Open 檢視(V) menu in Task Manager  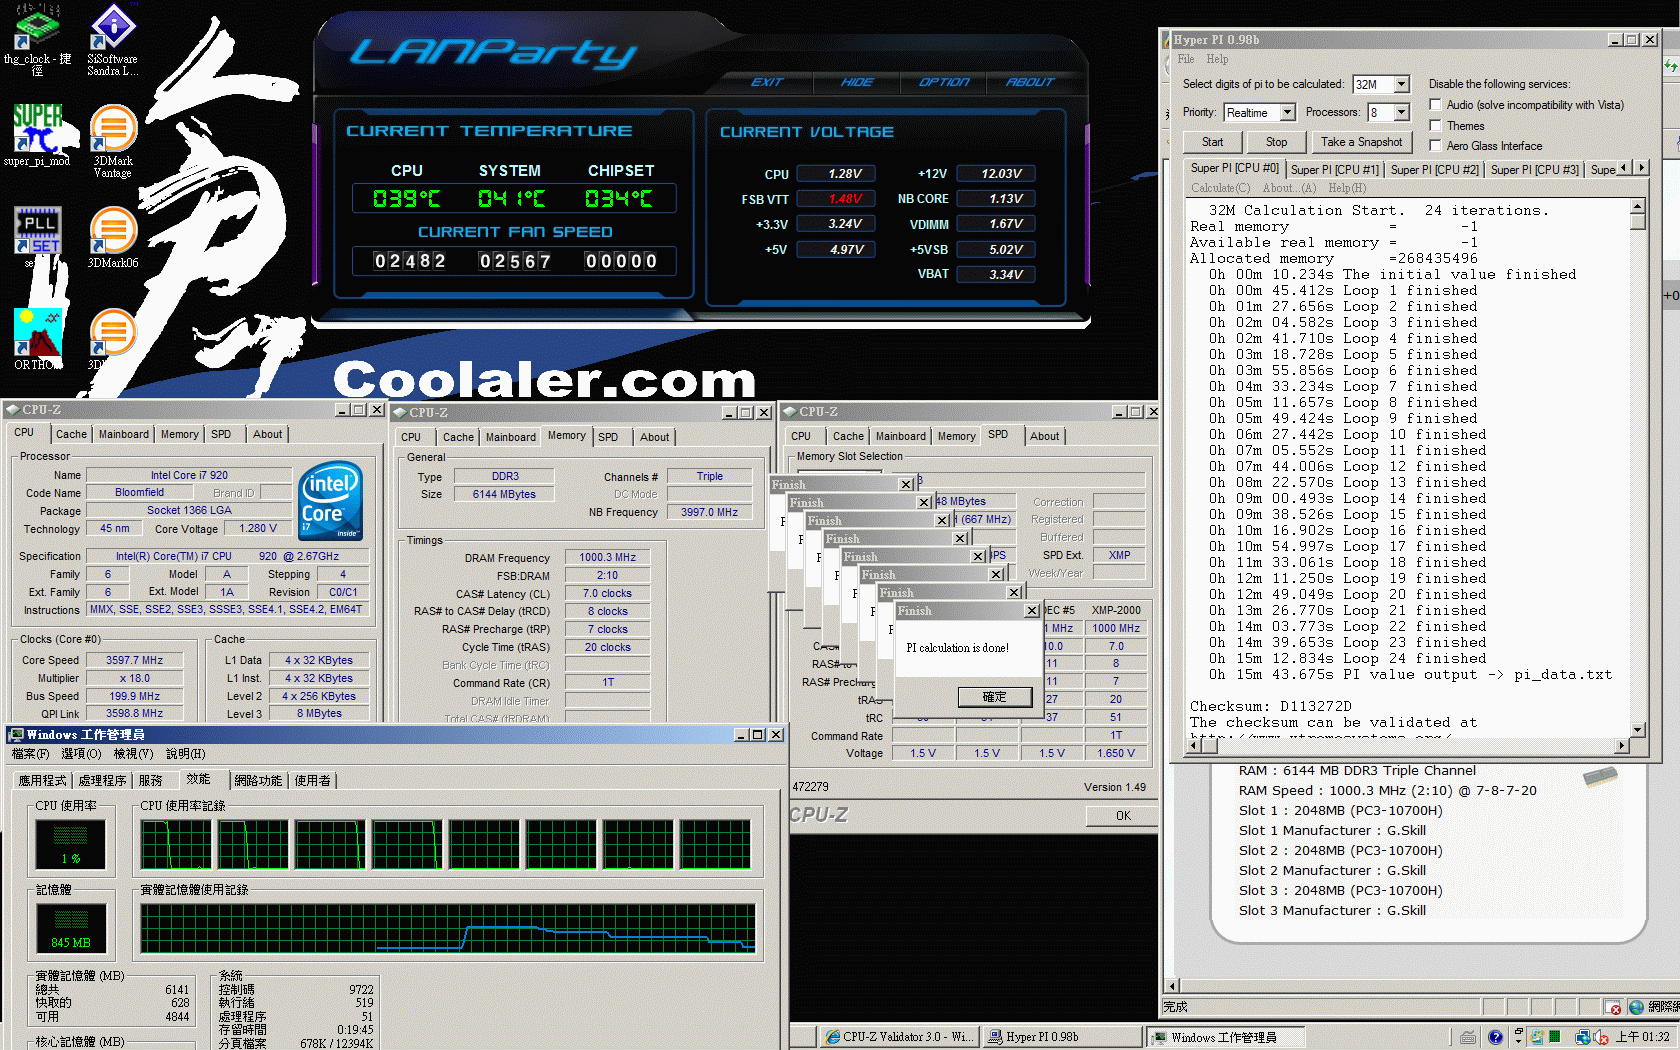click(133, 754)
